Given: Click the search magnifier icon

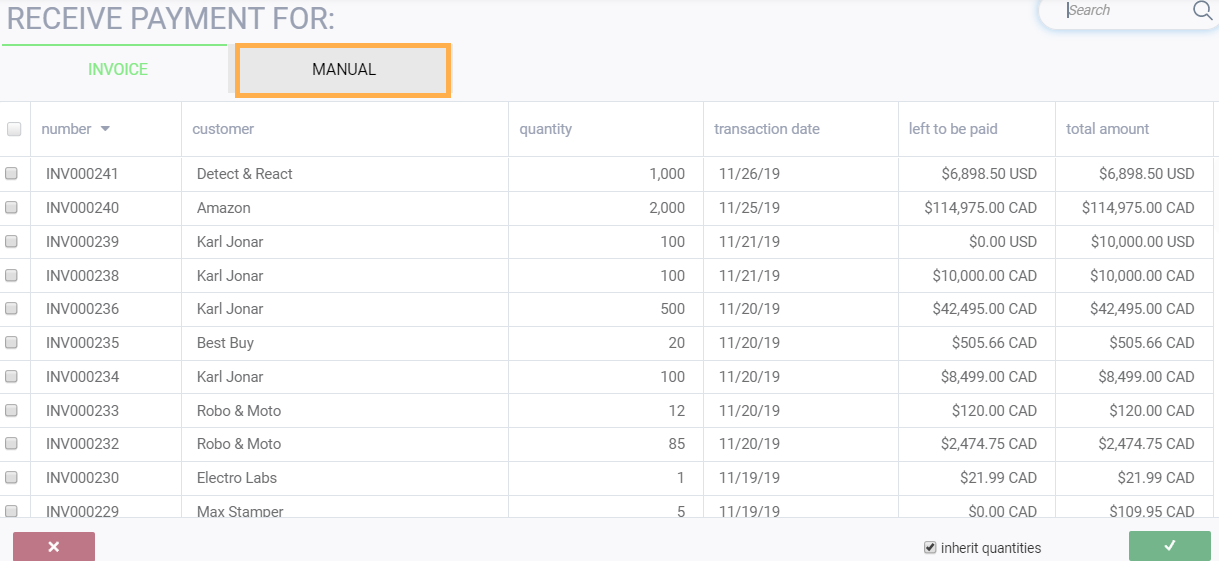Looking at the screenshot, I should (x=1202, y=11).
